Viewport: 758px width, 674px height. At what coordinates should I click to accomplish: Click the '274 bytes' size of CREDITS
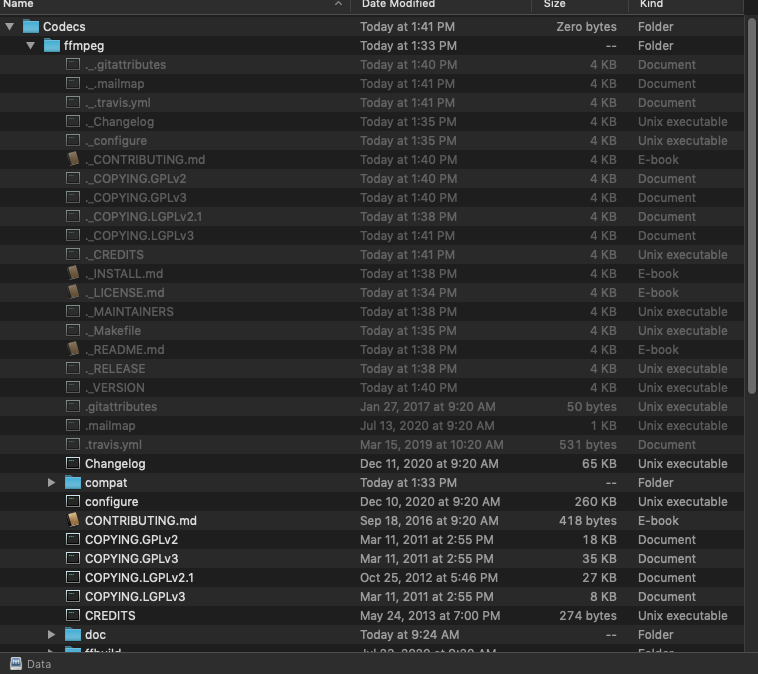pyautogui.click(x=588, y=615)
